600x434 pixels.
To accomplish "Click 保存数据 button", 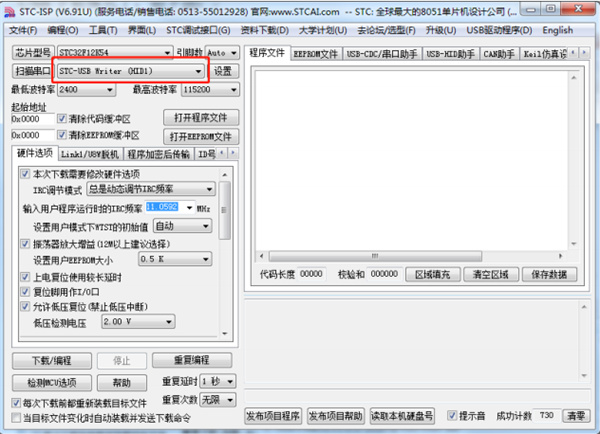I will 549,274.
